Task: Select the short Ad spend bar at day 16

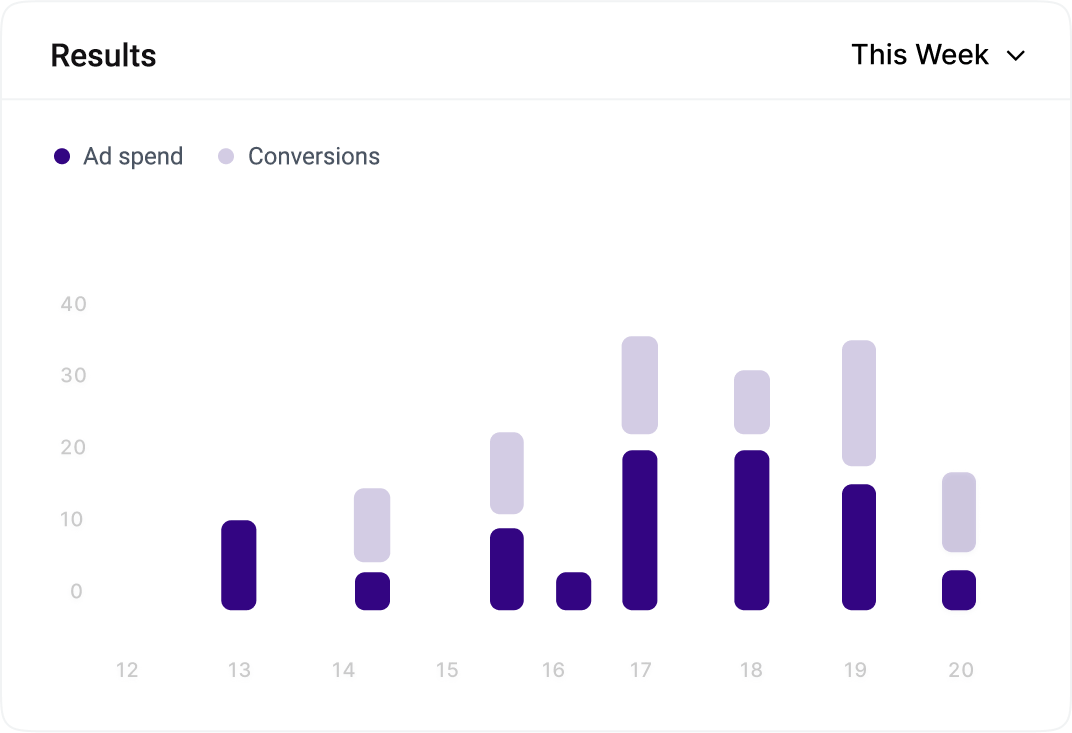Action: pyautogui.click(x=574, y=591)
